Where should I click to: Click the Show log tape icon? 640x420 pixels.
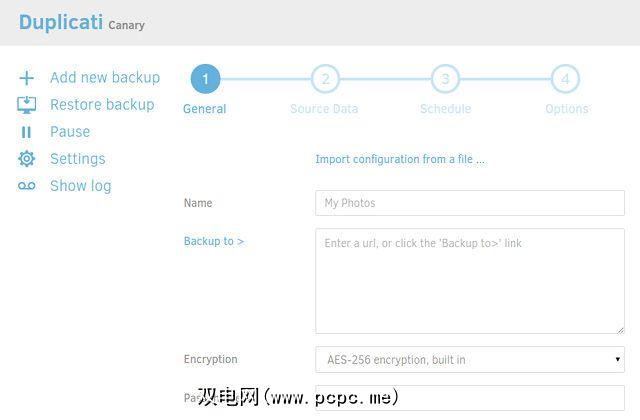point(27,186)
